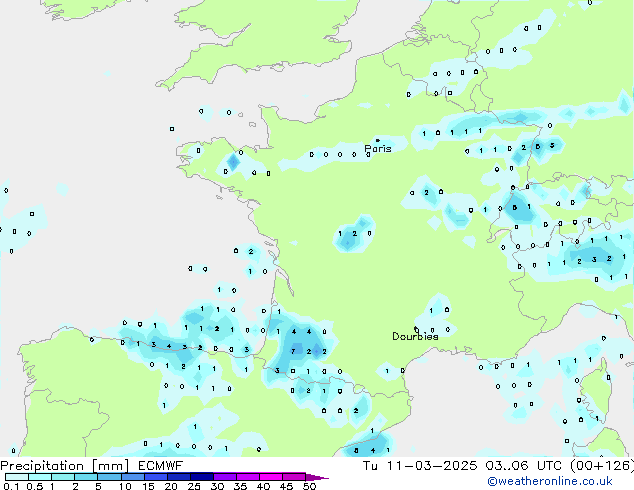Click the Paris city label
Image resolution: width=634 pixels, height=490 pixels.
pos(378,149)
